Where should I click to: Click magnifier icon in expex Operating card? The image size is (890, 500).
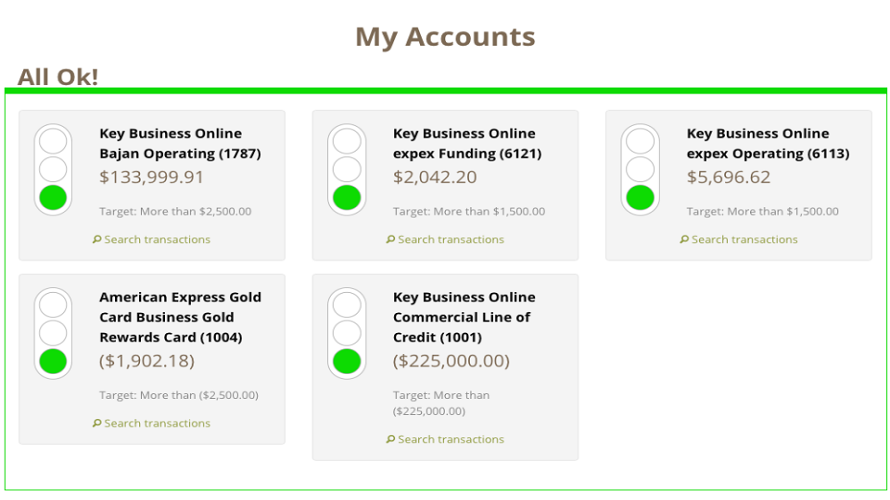point(684,240)
